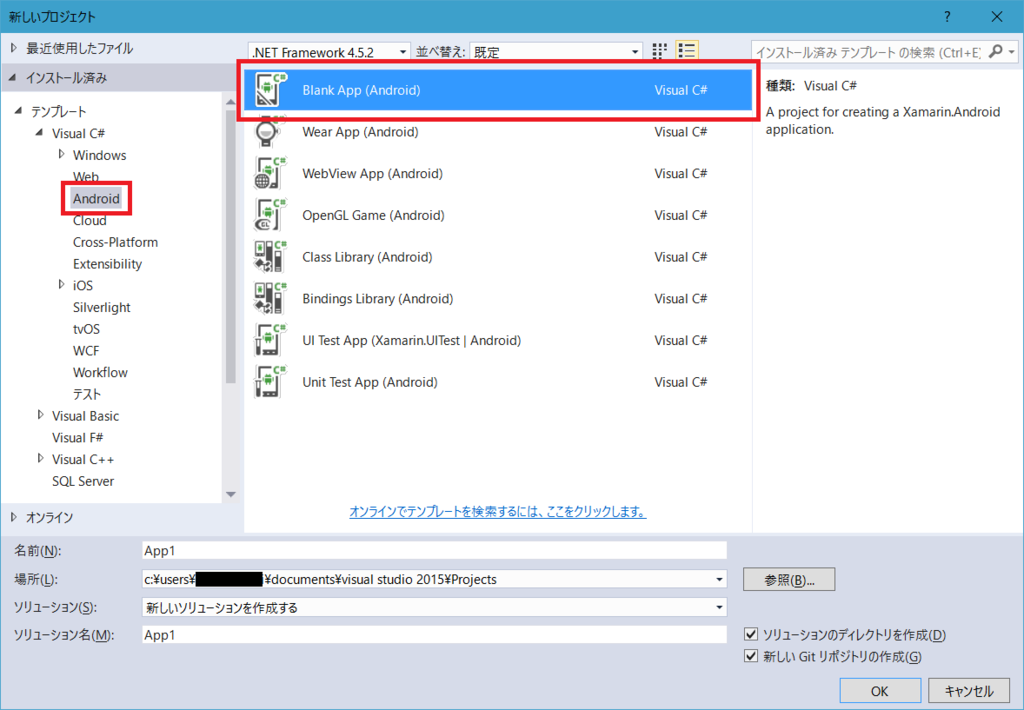The height and width of the screenshot is (710, 1024).
Task: Open the dialog help question mark
Action: 947,17
